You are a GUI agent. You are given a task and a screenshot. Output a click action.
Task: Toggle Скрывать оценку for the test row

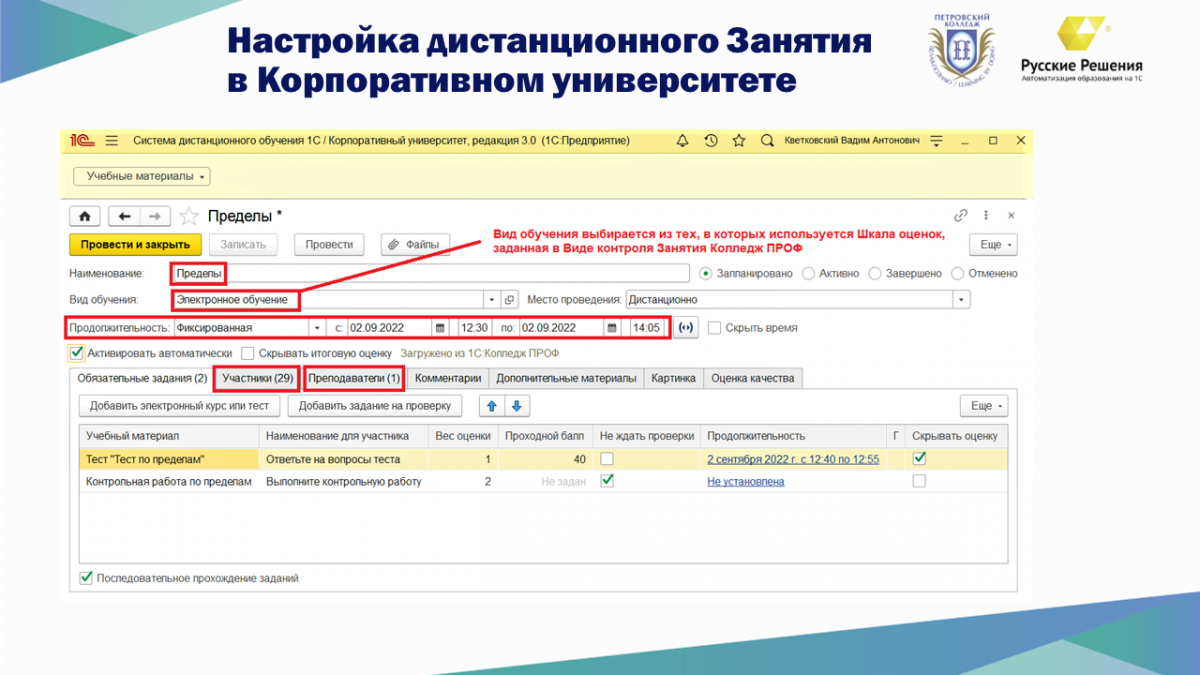coord(919,459)
